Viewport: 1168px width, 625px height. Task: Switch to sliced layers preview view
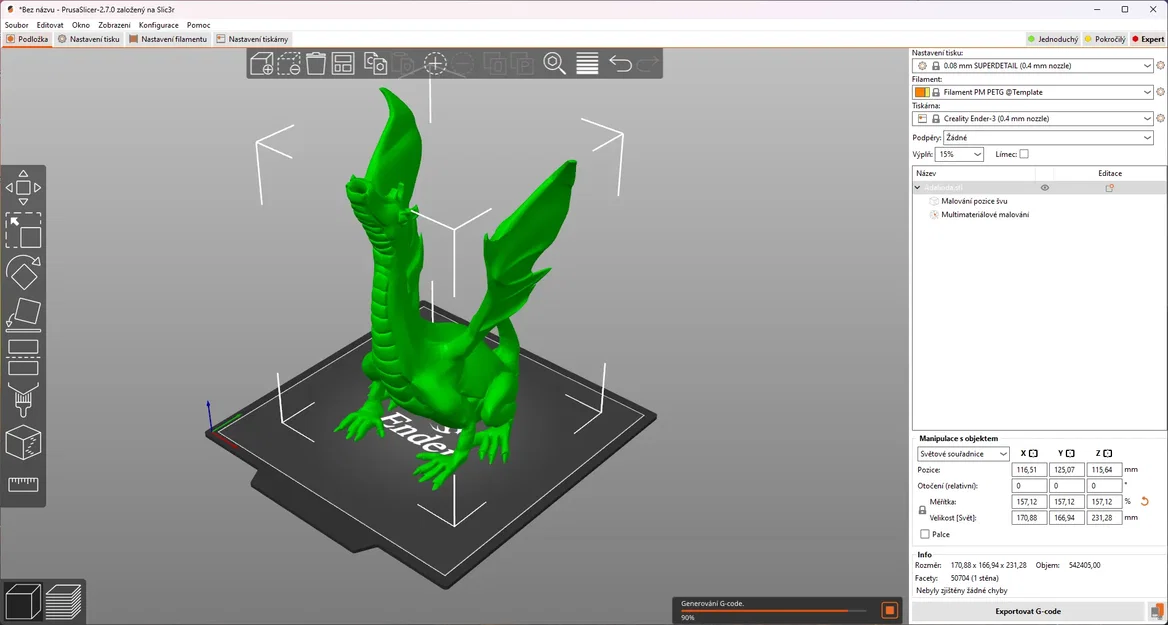click(64, 602)
